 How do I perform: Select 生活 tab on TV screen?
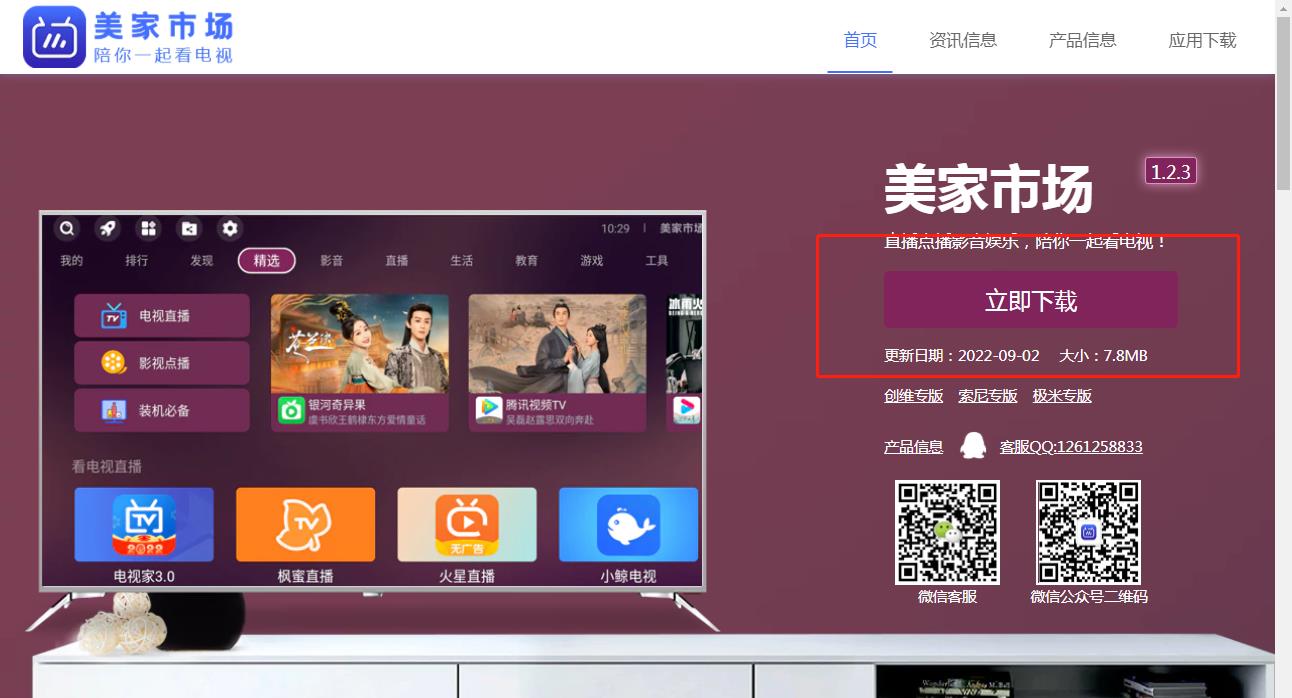click(461, 261)
